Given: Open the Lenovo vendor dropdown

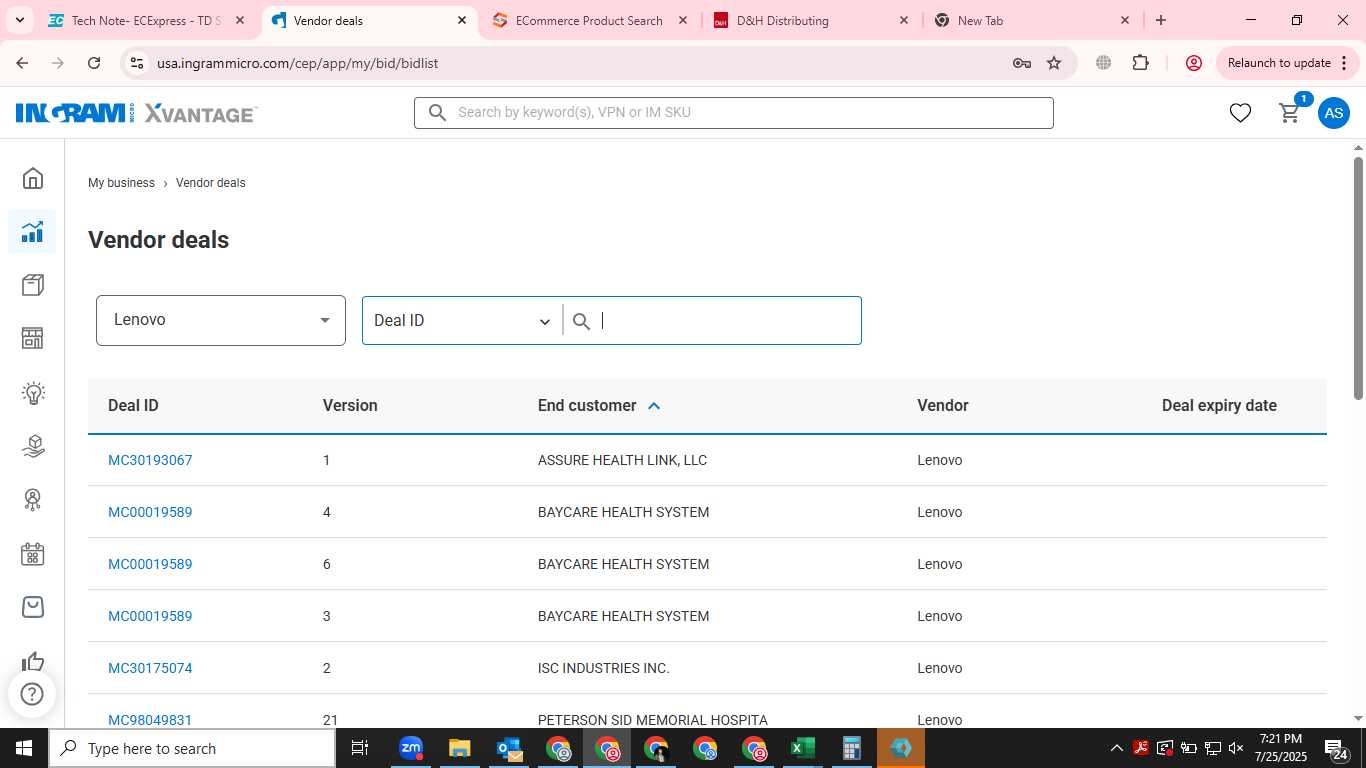Looking at the screenshot, I should click(x=221, y=320).
